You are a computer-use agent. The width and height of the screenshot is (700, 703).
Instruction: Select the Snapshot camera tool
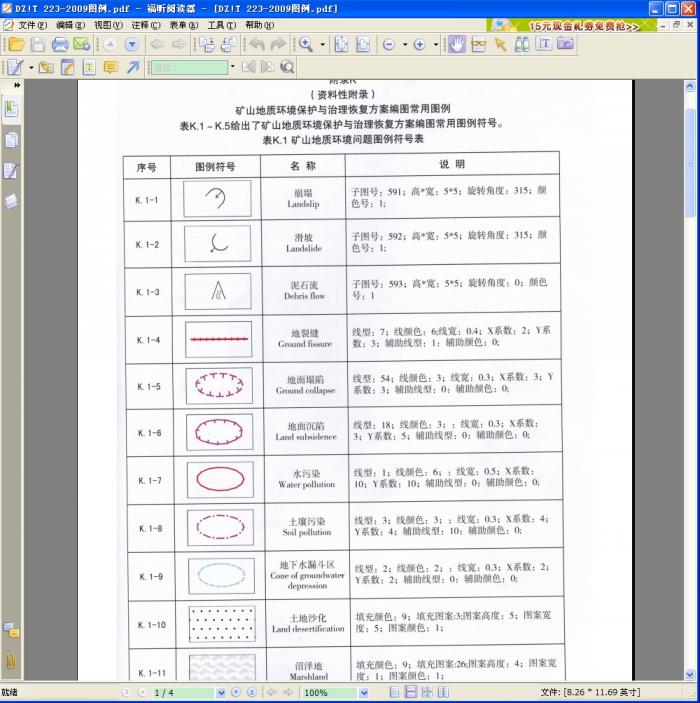(565, 44)
